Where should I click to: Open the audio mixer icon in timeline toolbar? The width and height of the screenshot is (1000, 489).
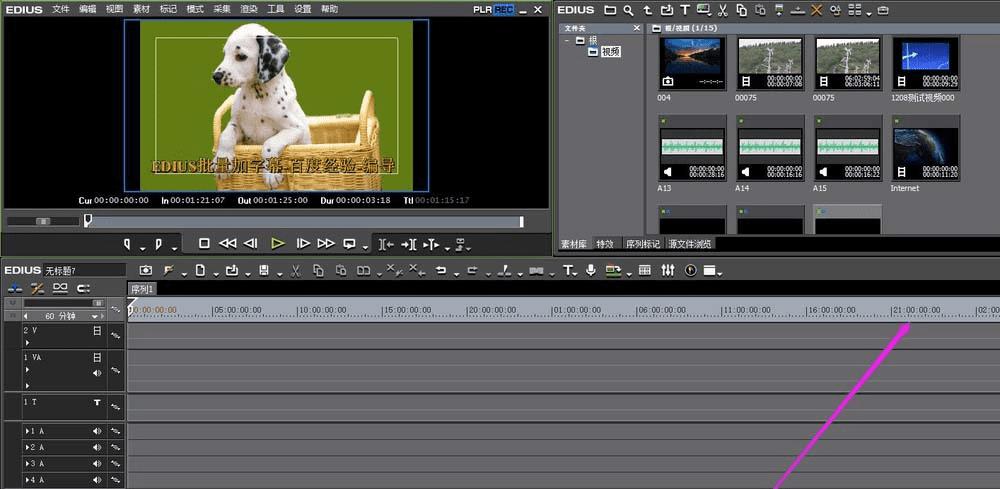[667, 270]
